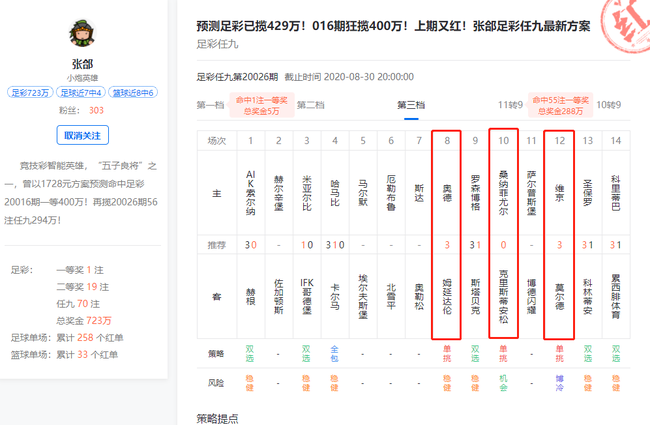
Task: Click 稳健 risk label under match 14
Action: pyautogui.click(x=616, y=383)
